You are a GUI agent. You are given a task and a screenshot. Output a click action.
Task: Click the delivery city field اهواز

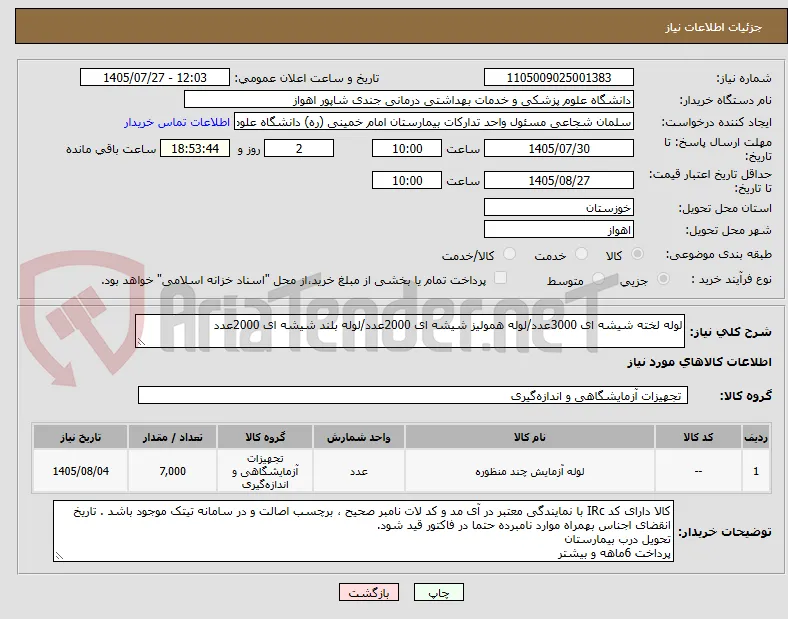click(559, 230)
